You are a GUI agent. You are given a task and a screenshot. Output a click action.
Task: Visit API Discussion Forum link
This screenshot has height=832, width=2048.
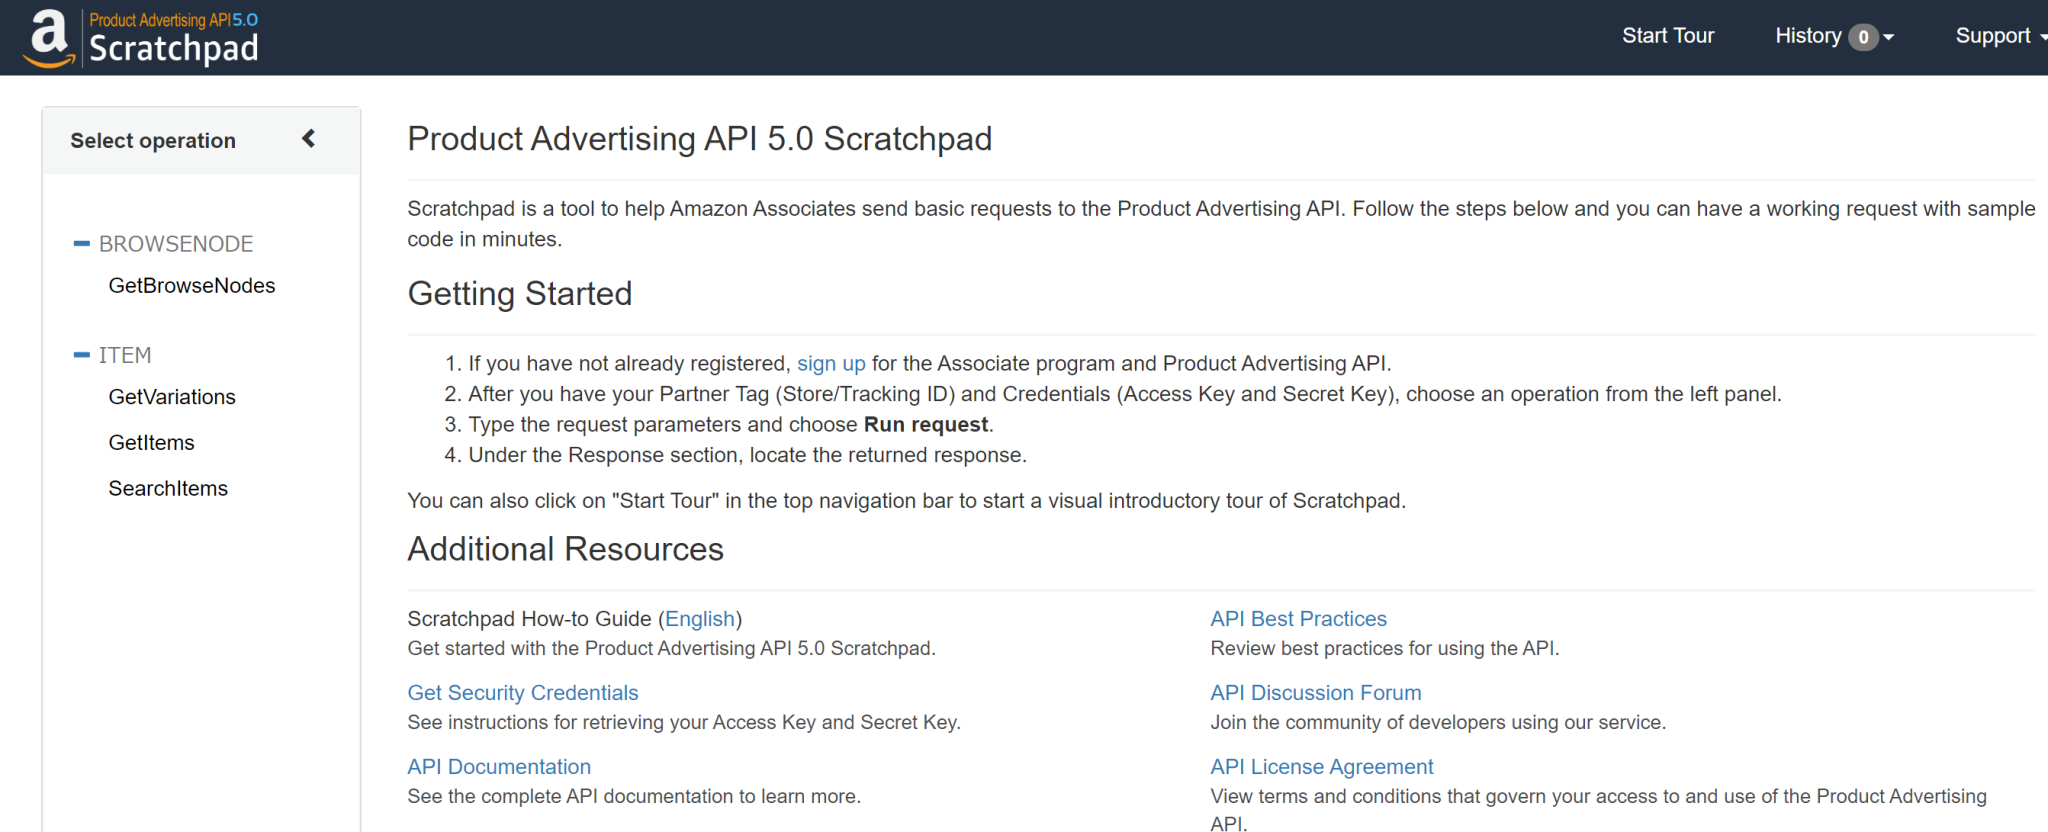(1315, 693)
